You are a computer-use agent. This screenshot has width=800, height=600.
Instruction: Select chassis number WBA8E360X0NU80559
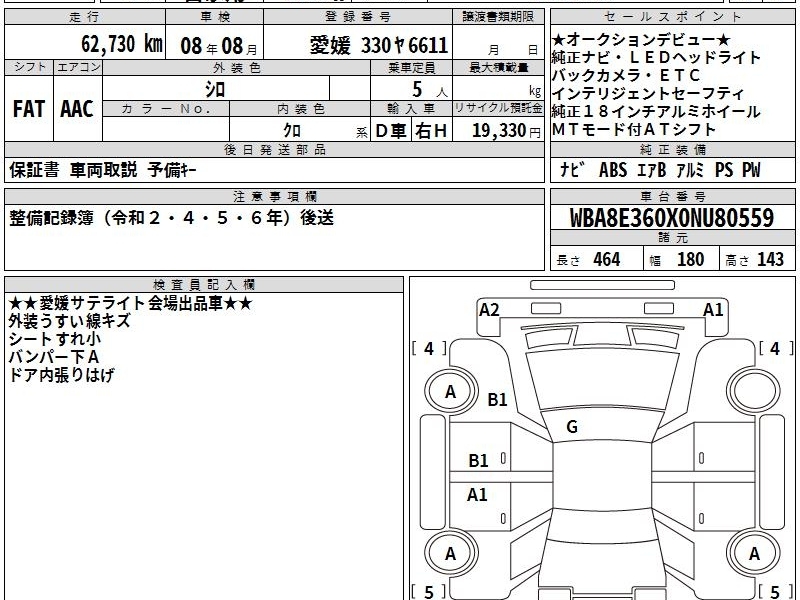click(x=671, y=218)
